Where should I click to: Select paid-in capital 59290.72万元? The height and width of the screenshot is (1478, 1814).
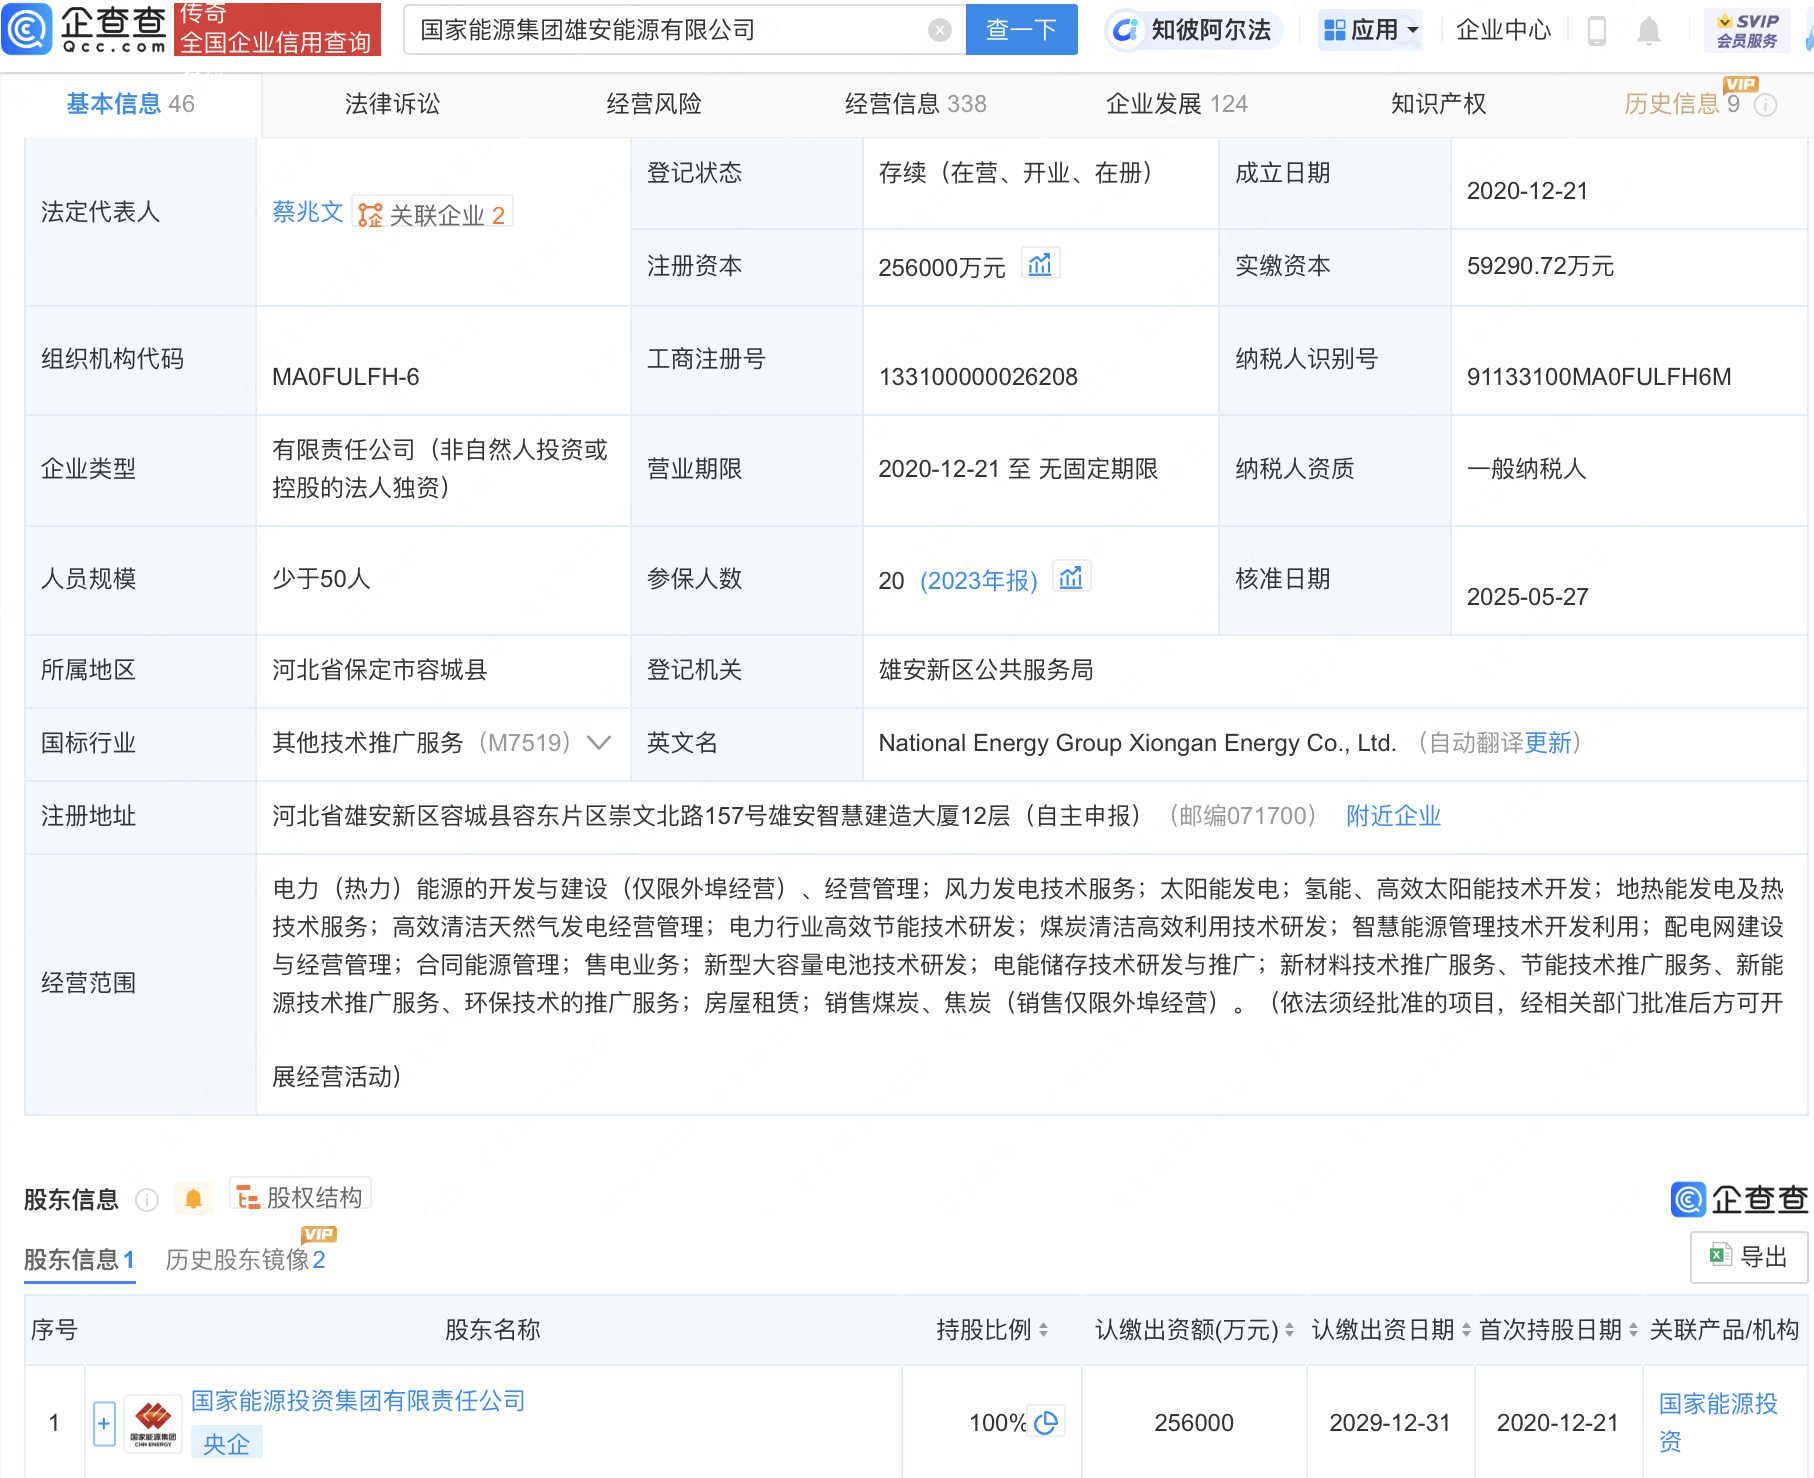[x=1540, y=266]
